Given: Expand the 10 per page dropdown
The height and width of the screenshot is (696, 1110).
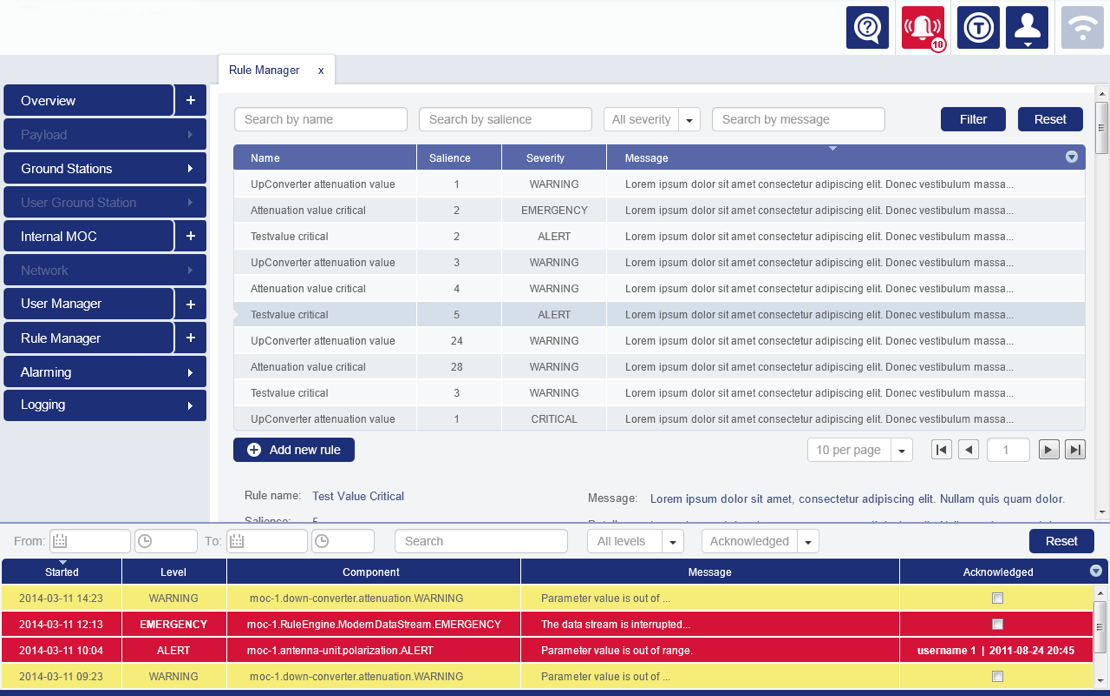Looking at the screenshot, I should (902, 451).
